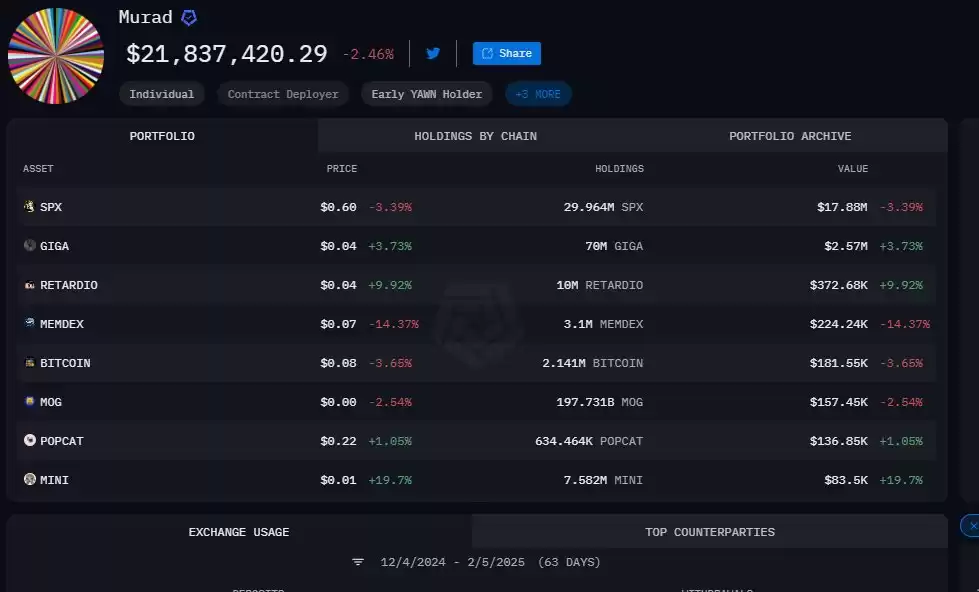
Task: Click the $83.5K MINI value
Action: (845, 480)
